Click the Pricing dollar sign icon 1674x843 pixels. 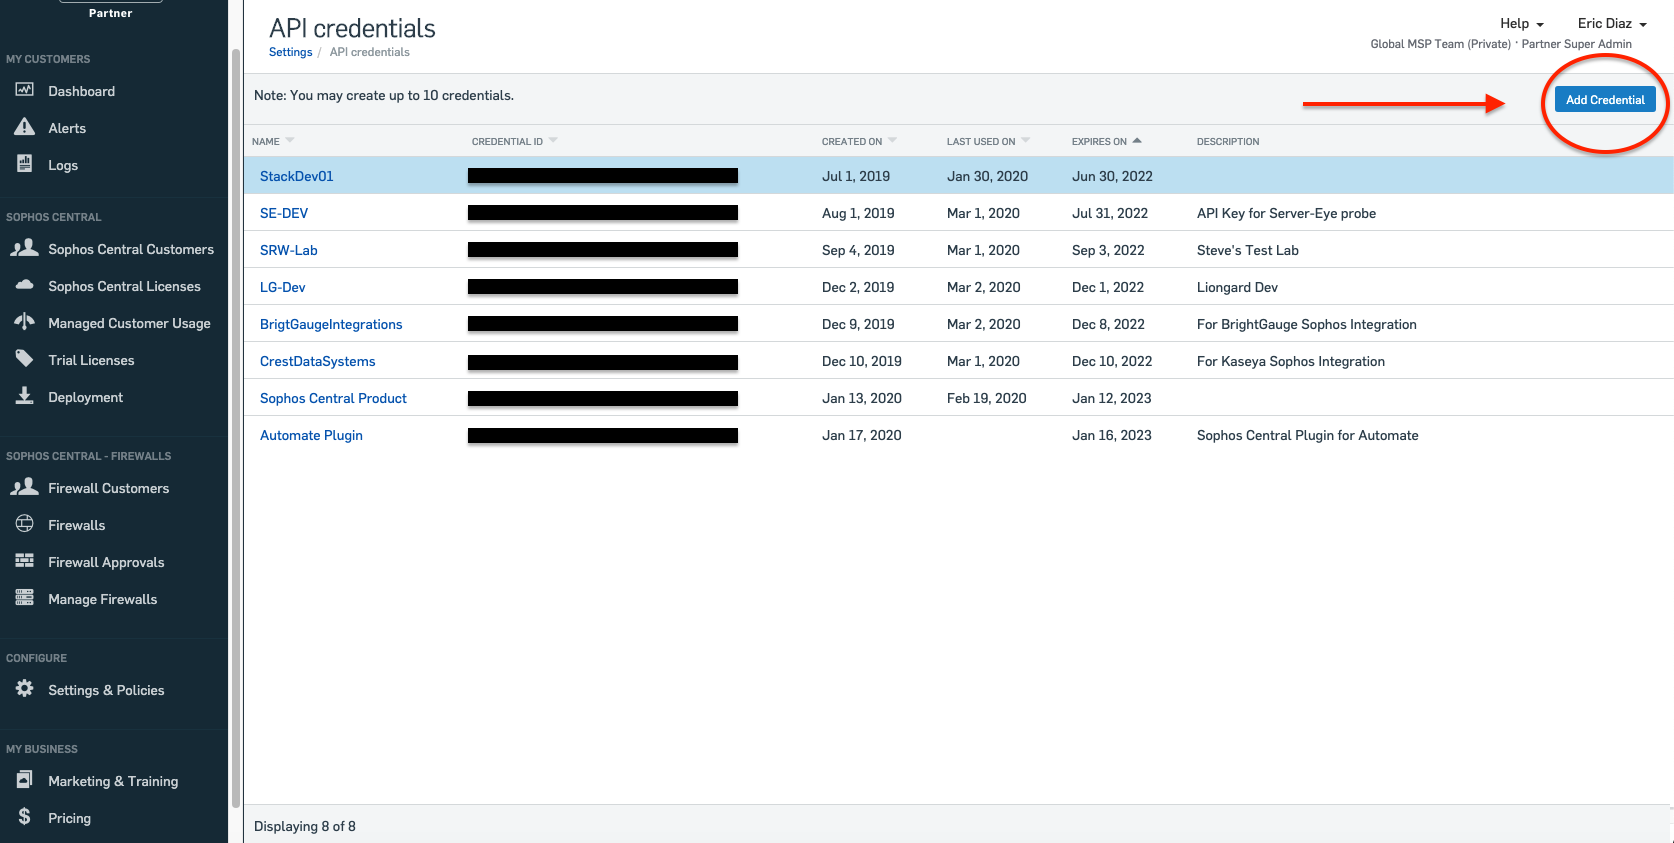pos(24,817)
